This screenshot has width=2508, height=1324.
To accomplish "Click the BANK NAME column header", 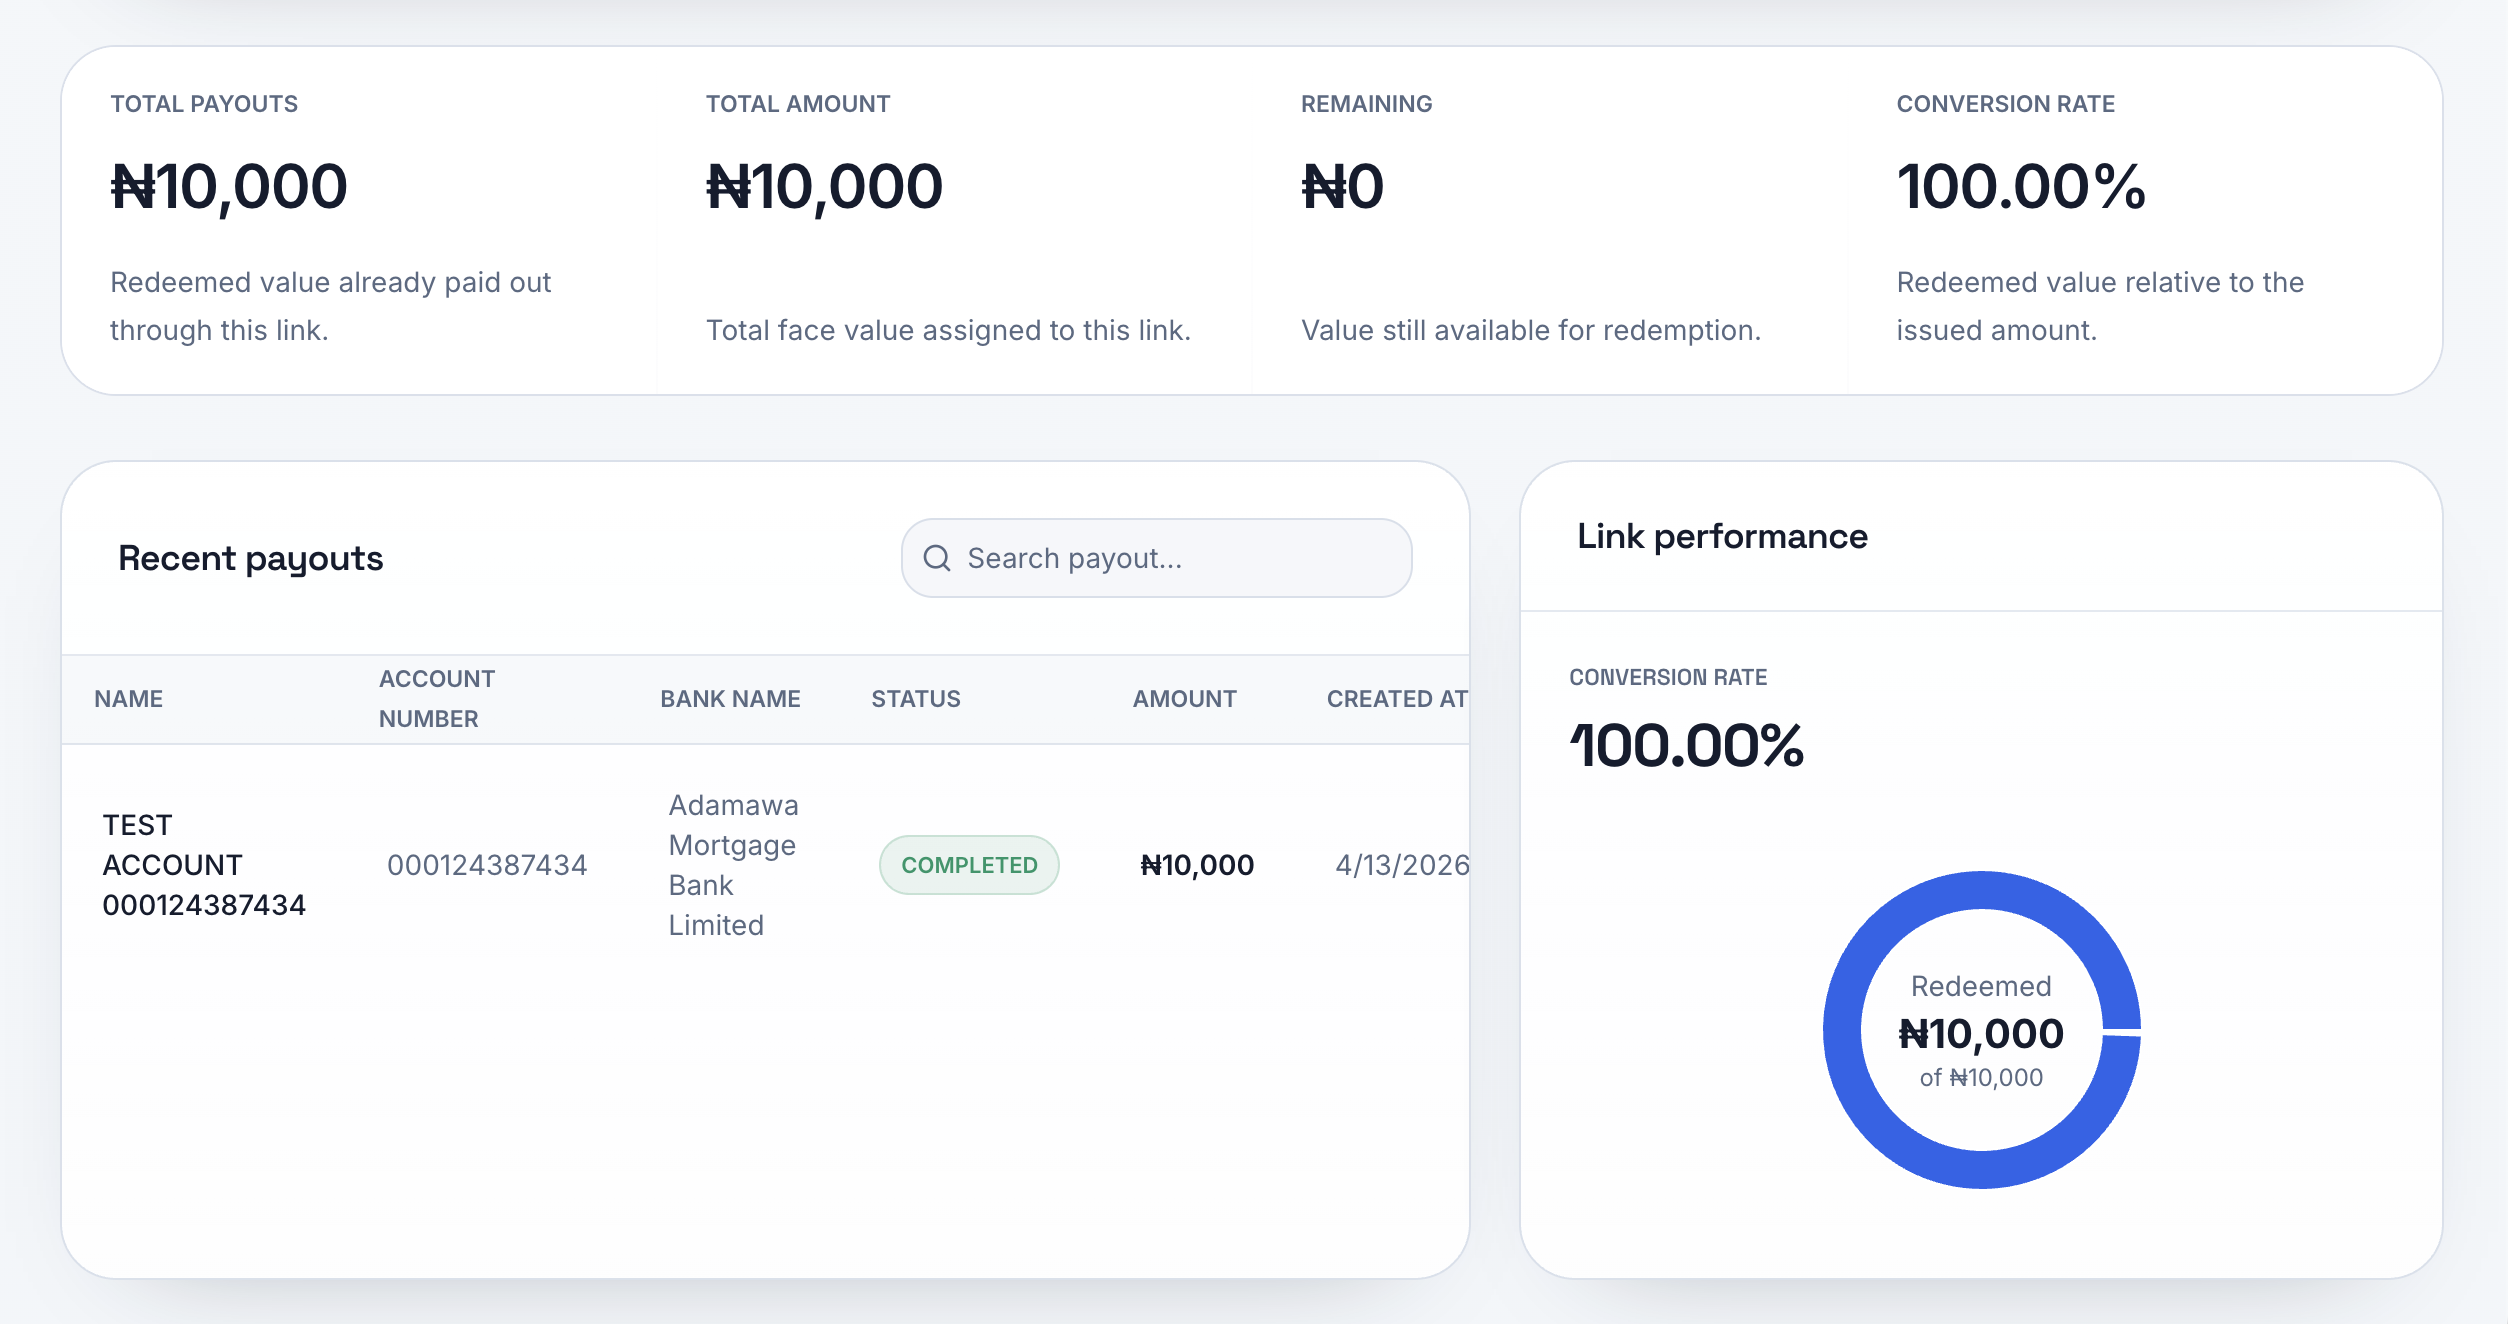I will click(x=731, y=698).
